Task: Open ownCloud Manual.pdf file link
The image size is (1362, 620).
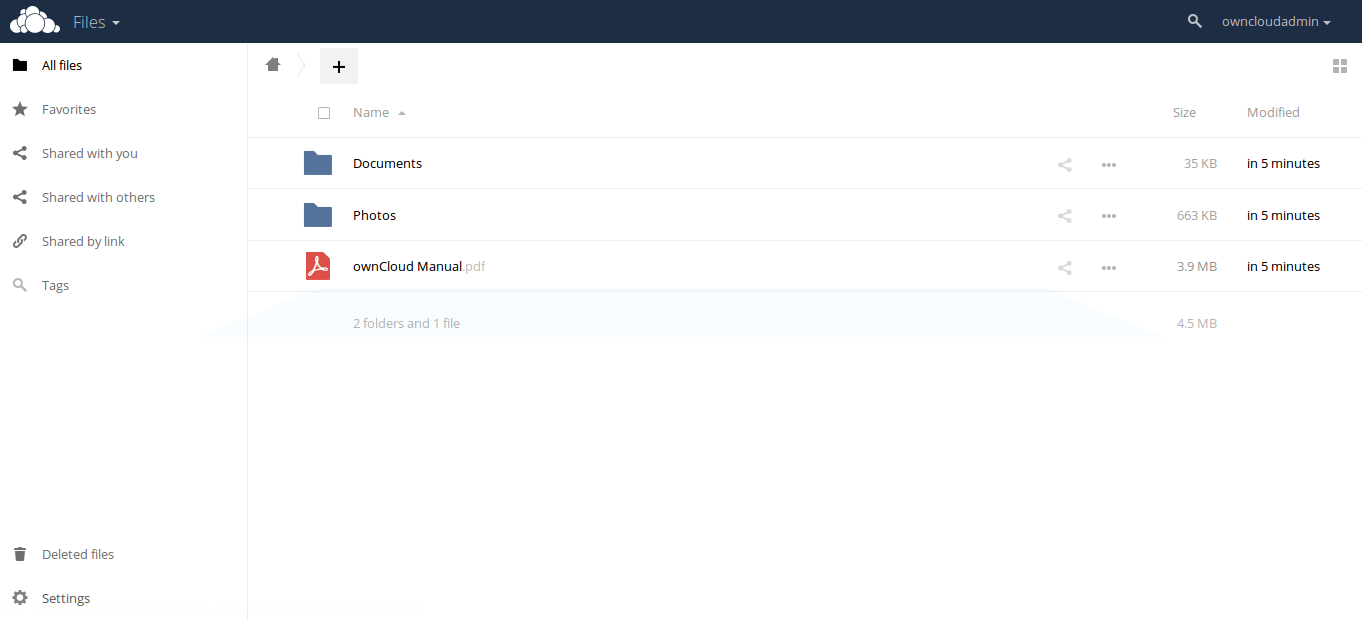Action: click(419, 267)
